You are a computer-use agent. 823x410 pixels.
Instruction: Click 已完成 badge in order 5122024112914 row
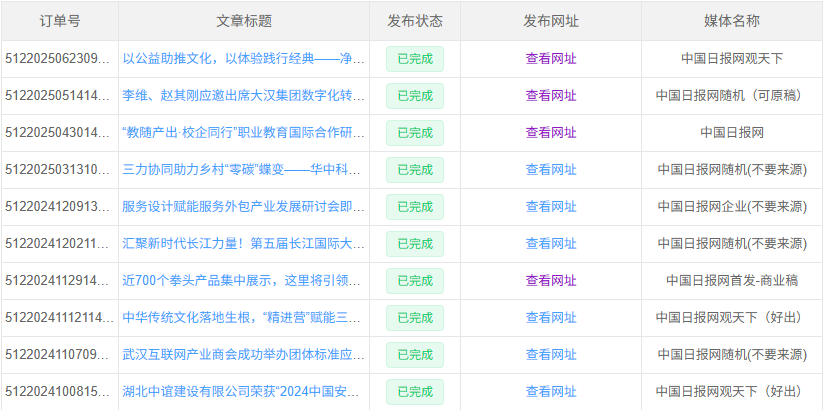tap(415, 281)
